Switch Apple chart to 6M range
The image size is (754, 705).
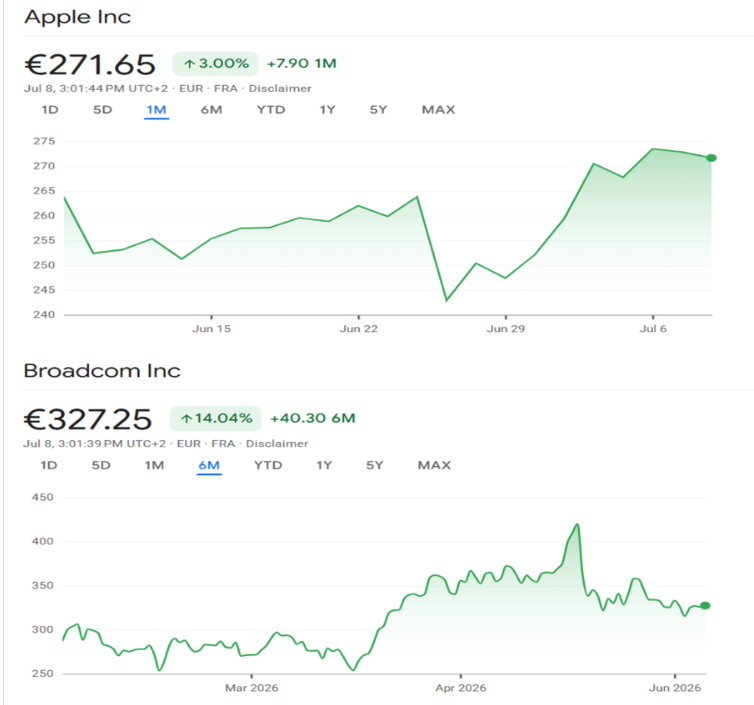point(211,110)
